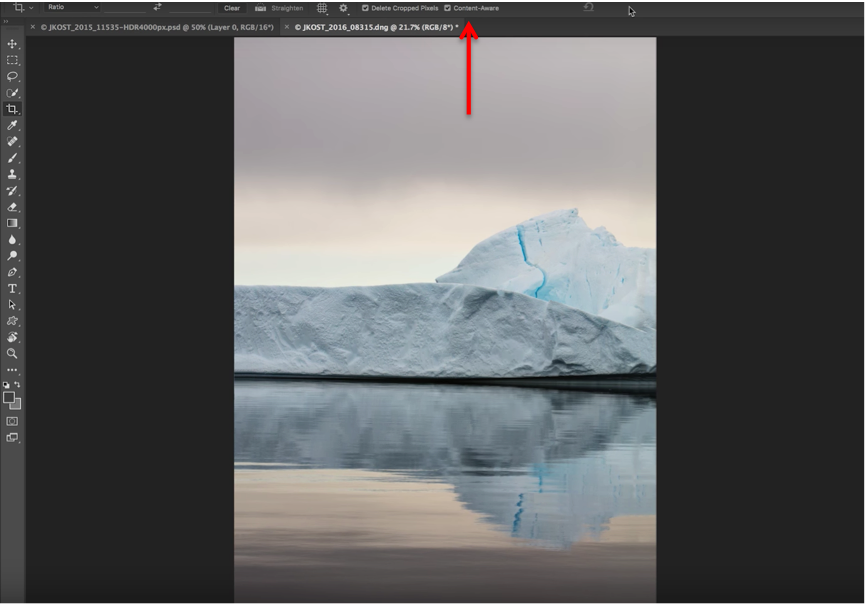Screen dimensions: 865x604
Task: Select the Rectangular Marquee tool
Action: [x=13, y=60]
